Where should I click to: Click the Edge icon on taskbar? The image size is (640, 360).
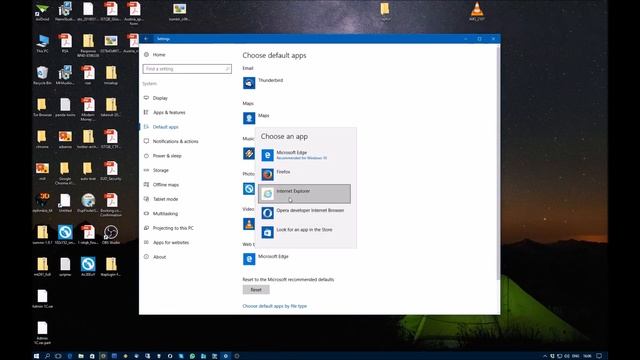69,356
